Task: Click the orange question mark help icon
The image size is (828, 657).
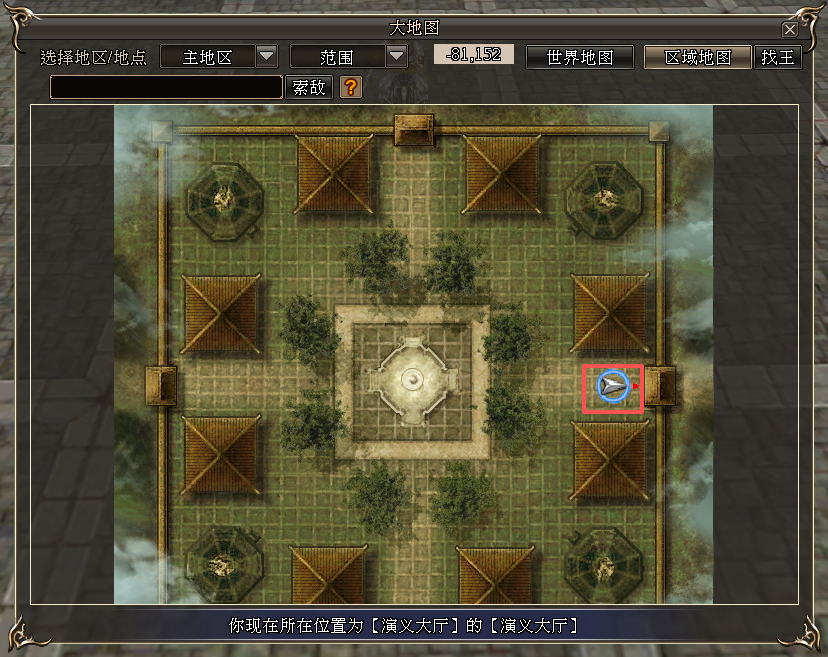Action: point(350,87)
